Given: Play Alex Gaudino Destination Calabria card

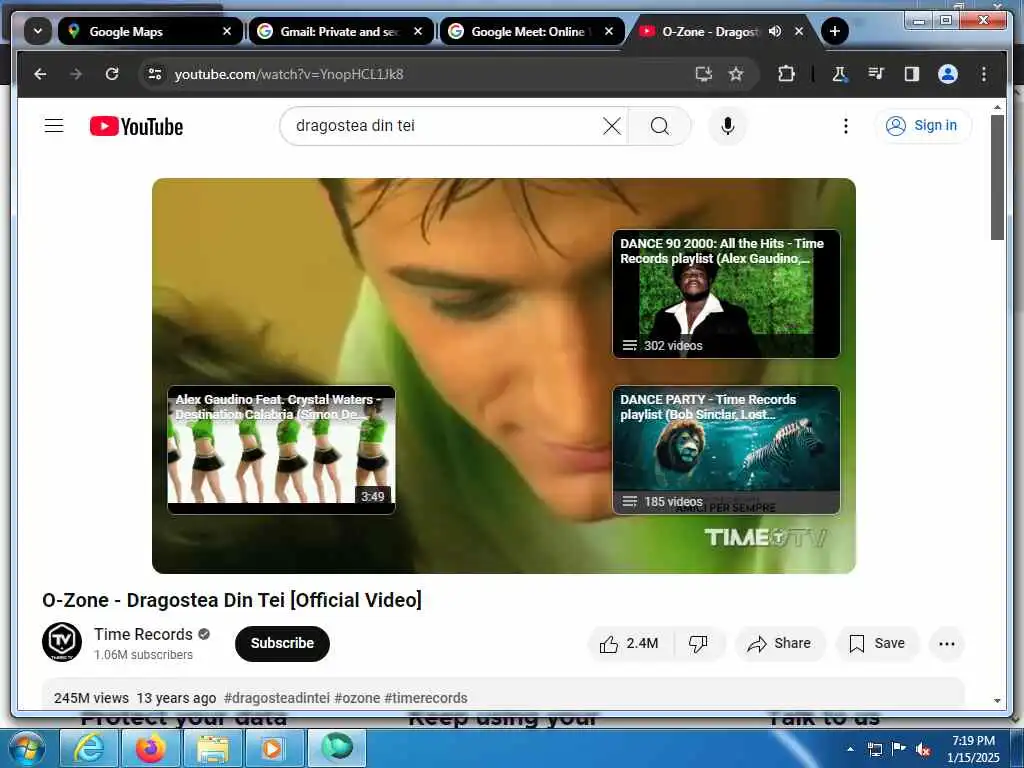Looking at the screenshot, I should (281, 450).
